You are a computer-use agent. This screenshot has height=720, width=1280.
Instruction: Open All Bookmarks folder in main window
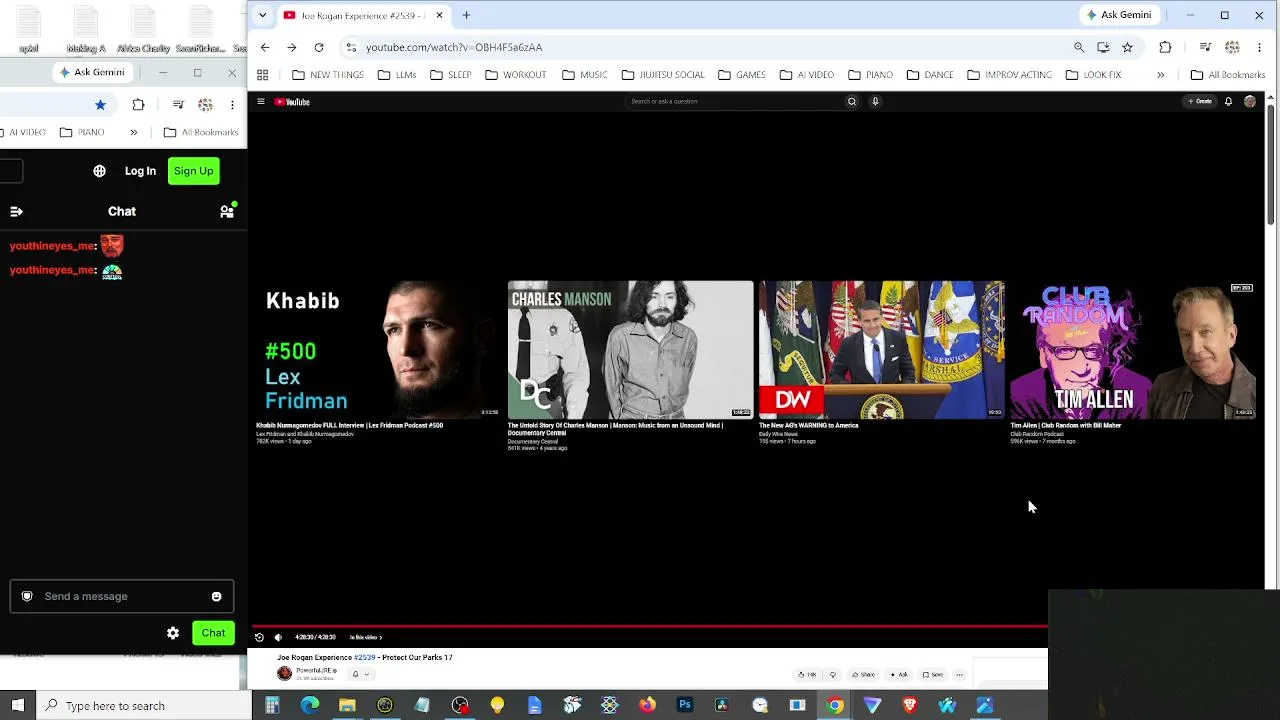coord(1228,75)
